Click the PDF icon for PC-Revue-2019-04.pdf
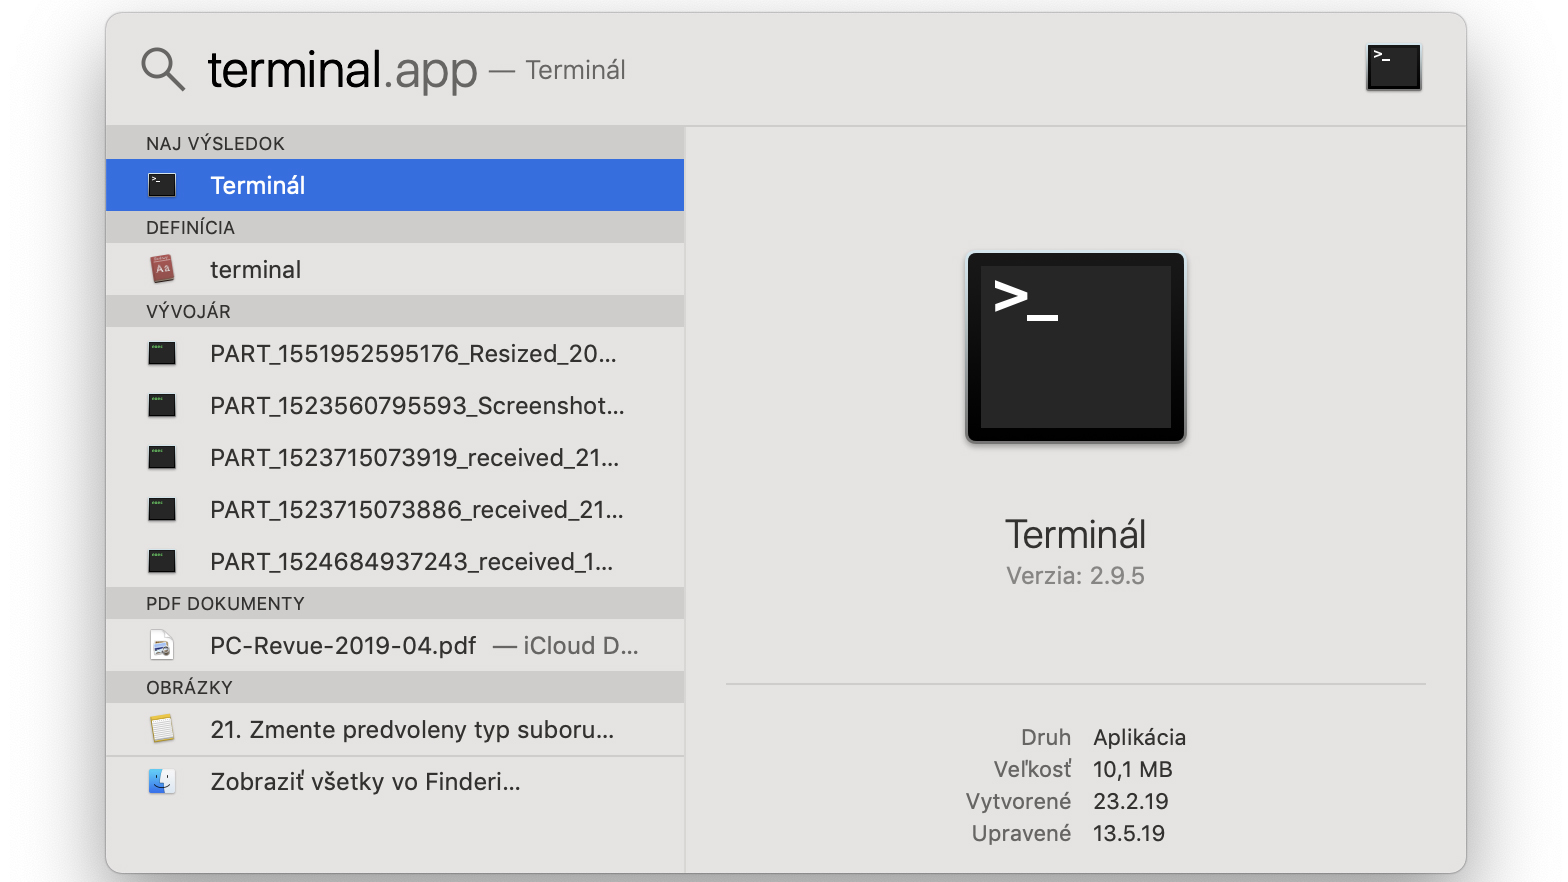The height and width of the screenshot is (882, 1568). pos(162,645)
